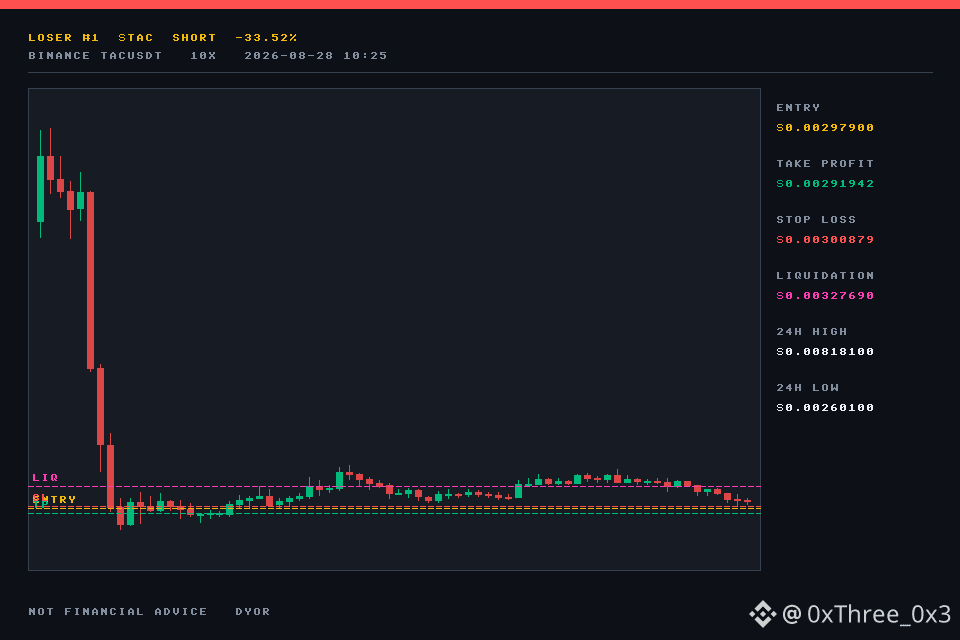
Task: Click the SHORT position label
Action: [x=194, y=38]
